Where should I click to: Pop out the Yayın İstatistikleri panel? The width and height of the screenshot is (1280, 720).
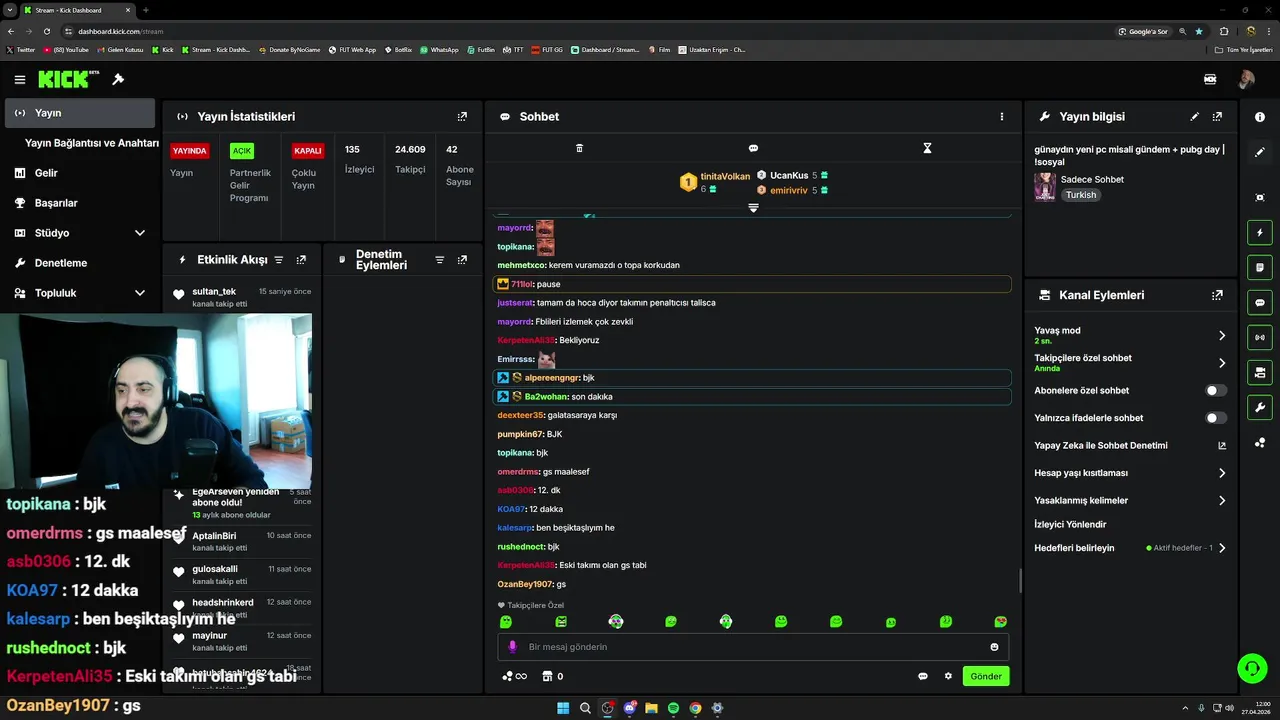(x=462, y=117)
